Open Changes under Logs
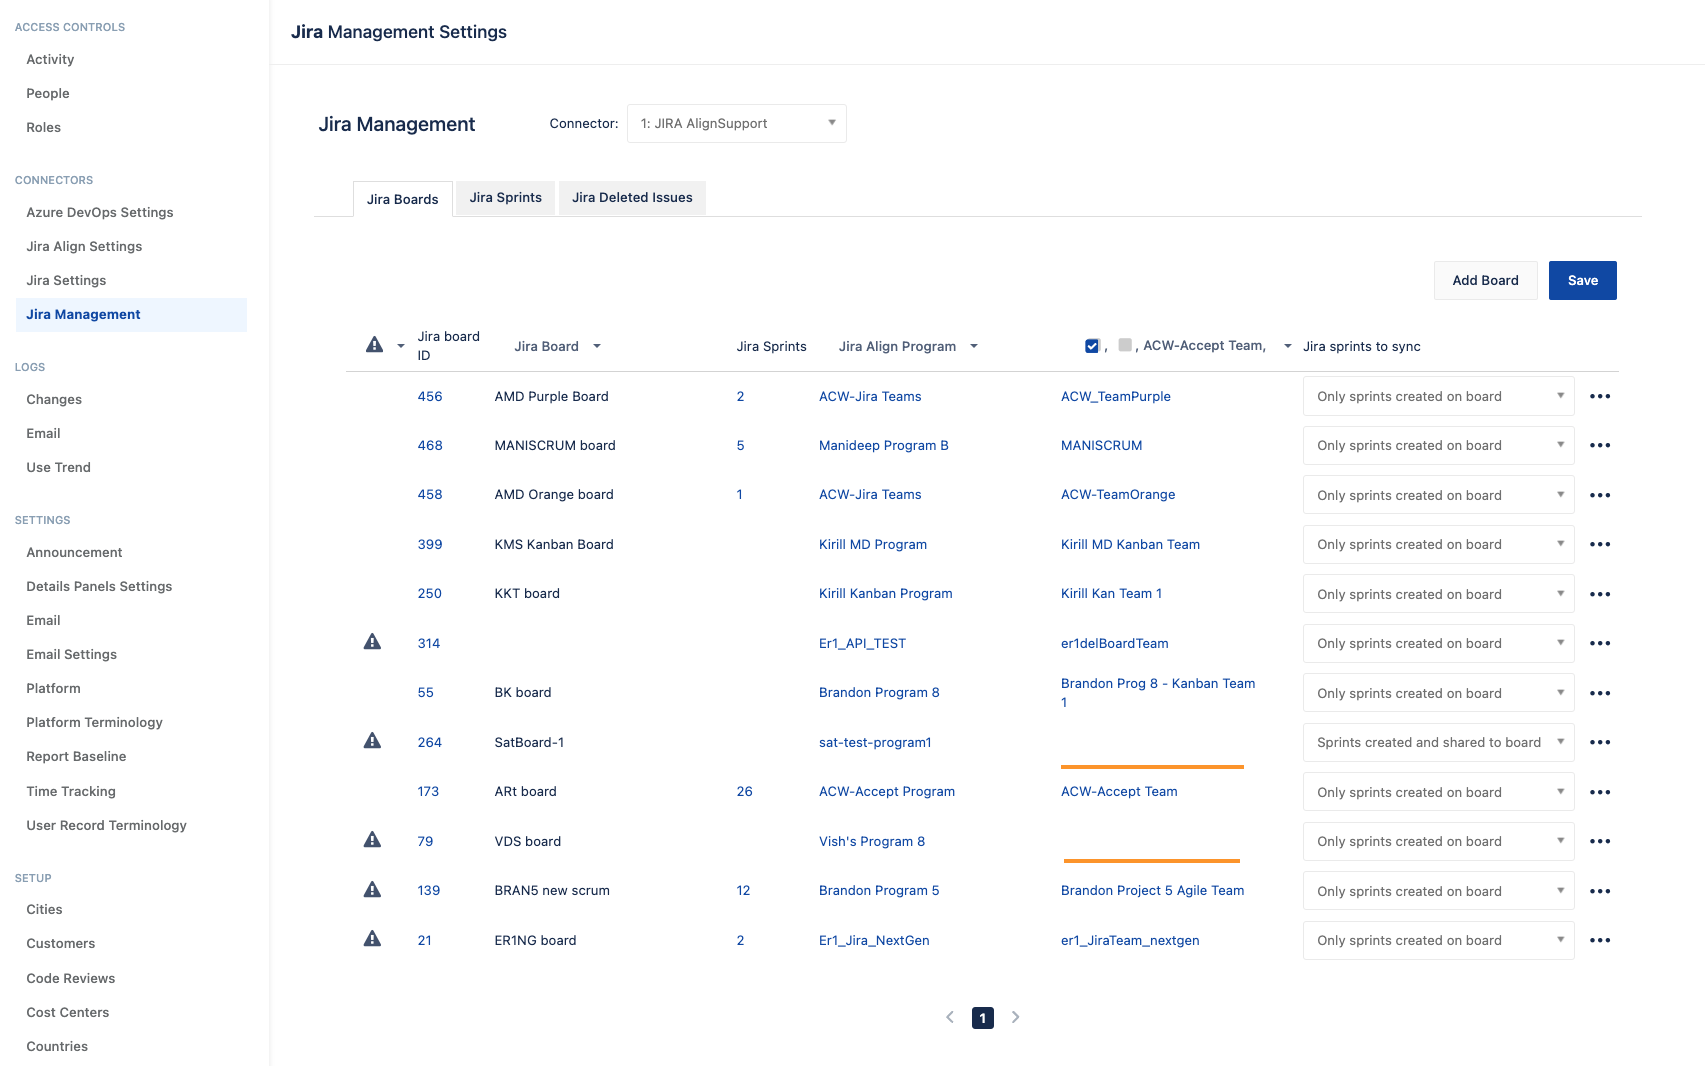 [54, 400]
